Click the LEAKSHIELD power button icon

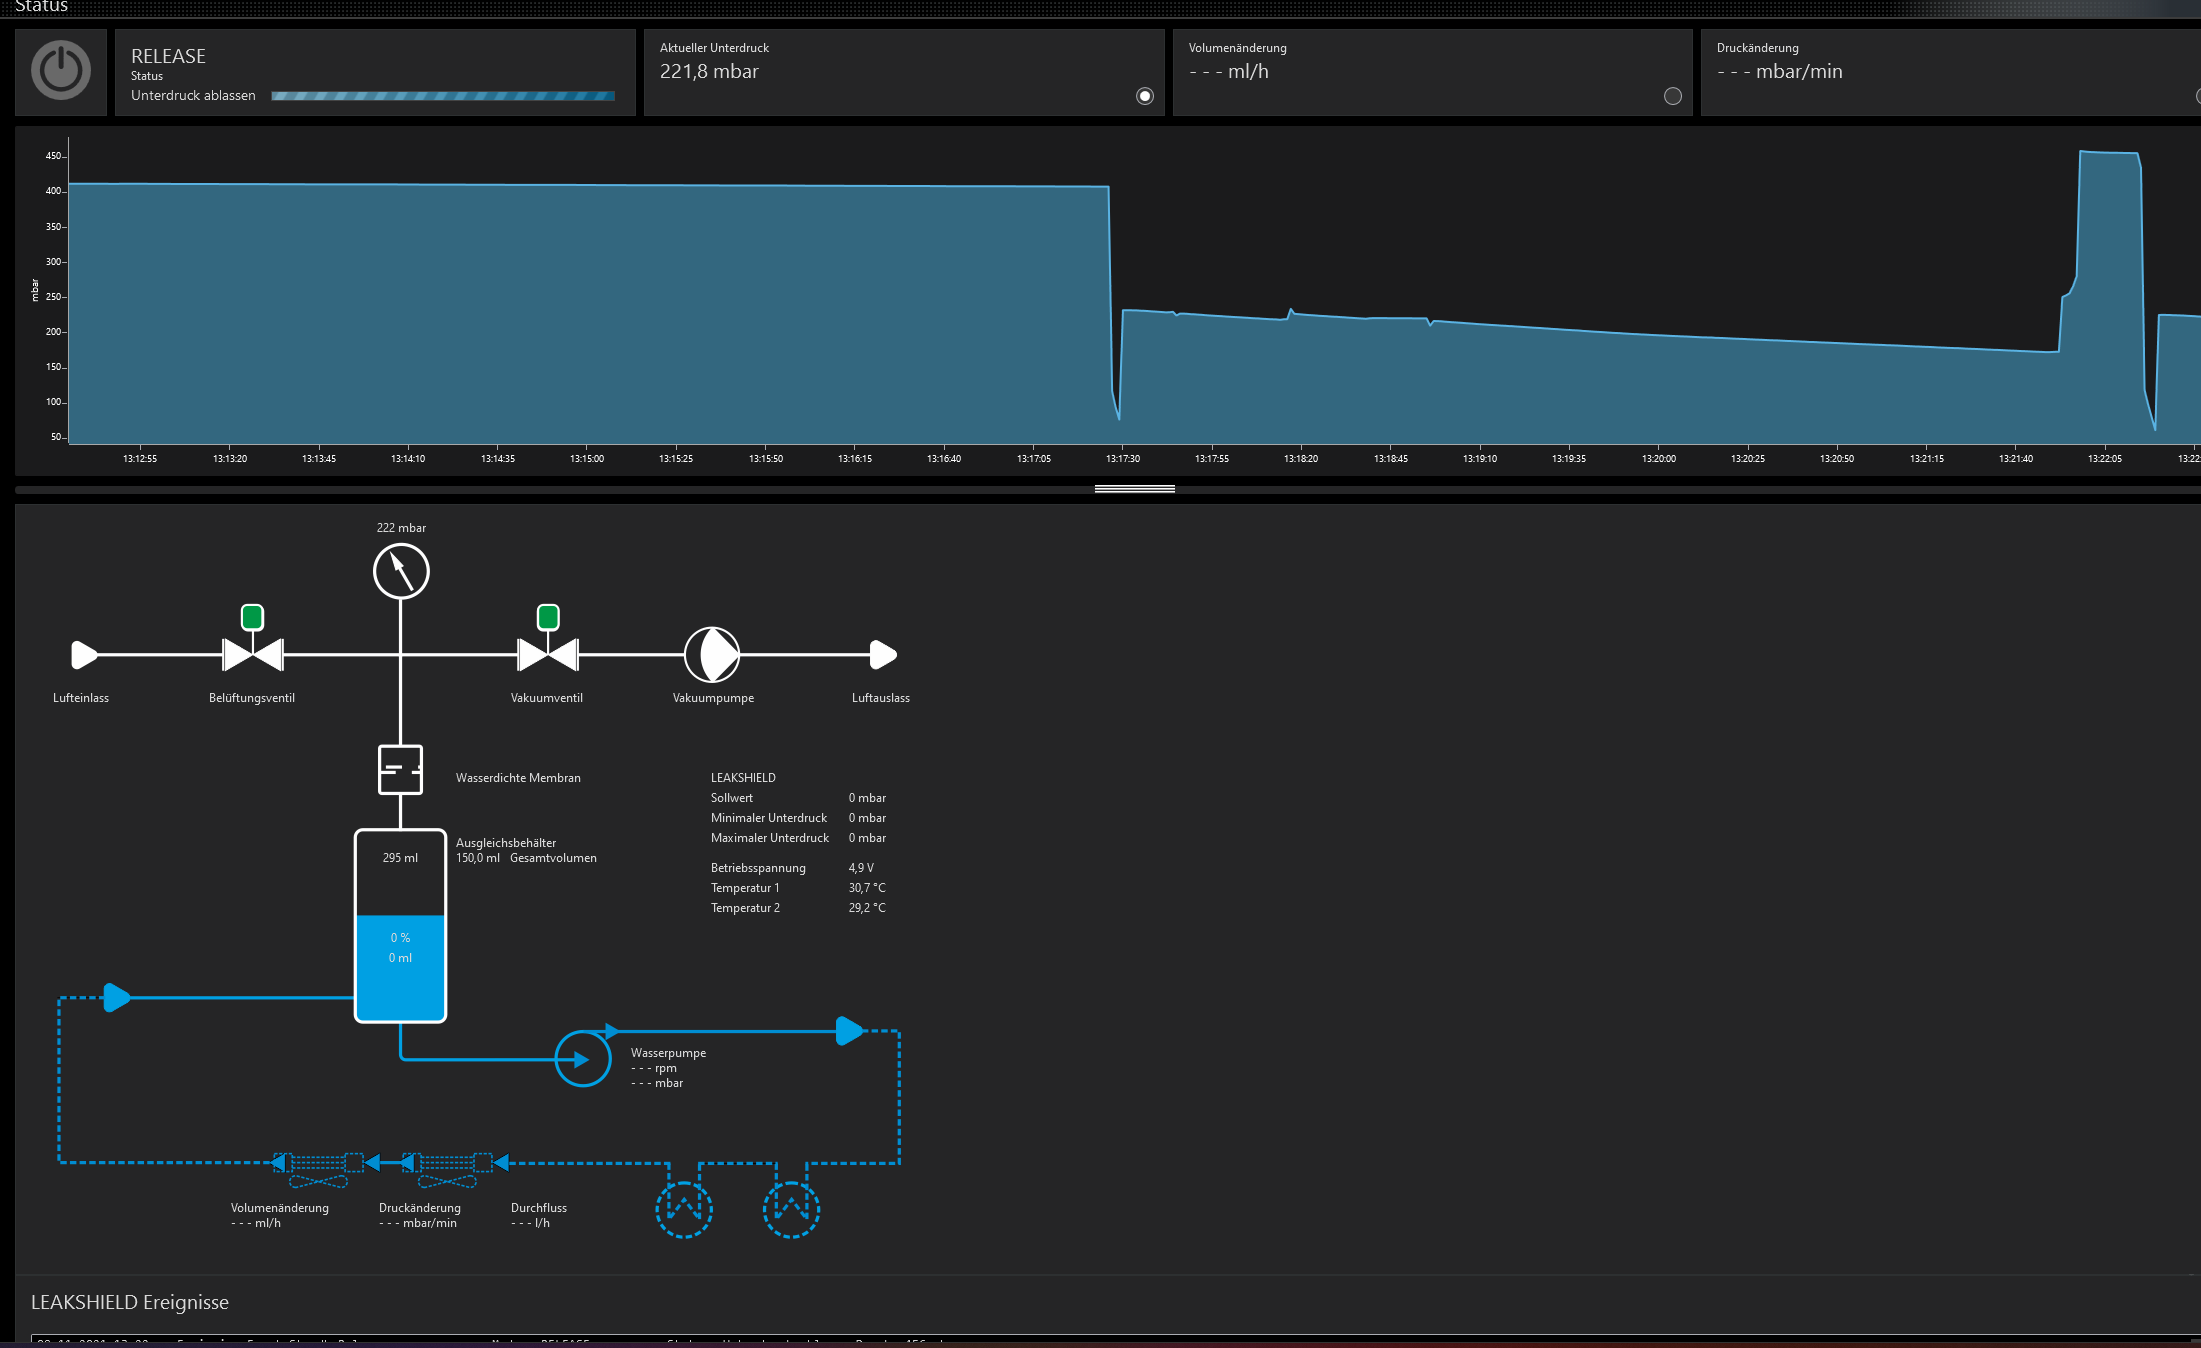61,71
